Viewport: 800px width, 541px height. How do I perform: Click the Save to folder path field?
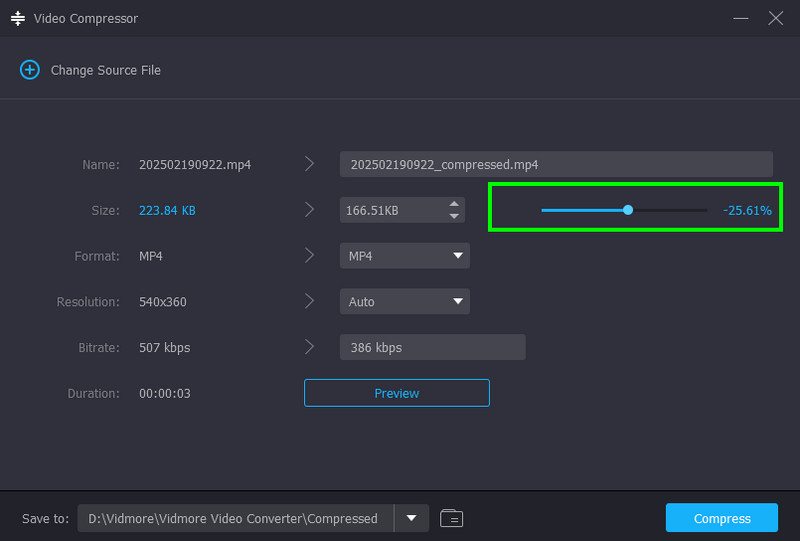(x=235, y=518)
